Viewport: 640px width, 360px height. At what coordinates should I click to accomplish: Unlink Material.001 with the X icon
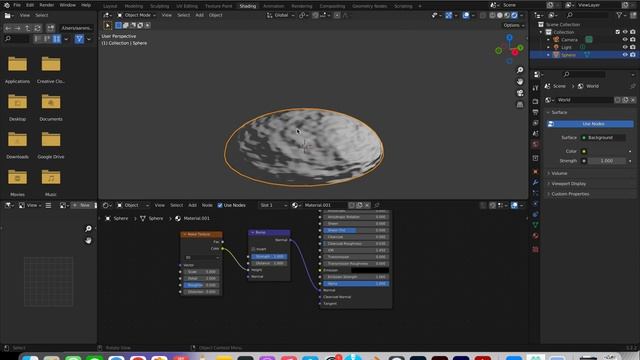[x=367, y=205]
